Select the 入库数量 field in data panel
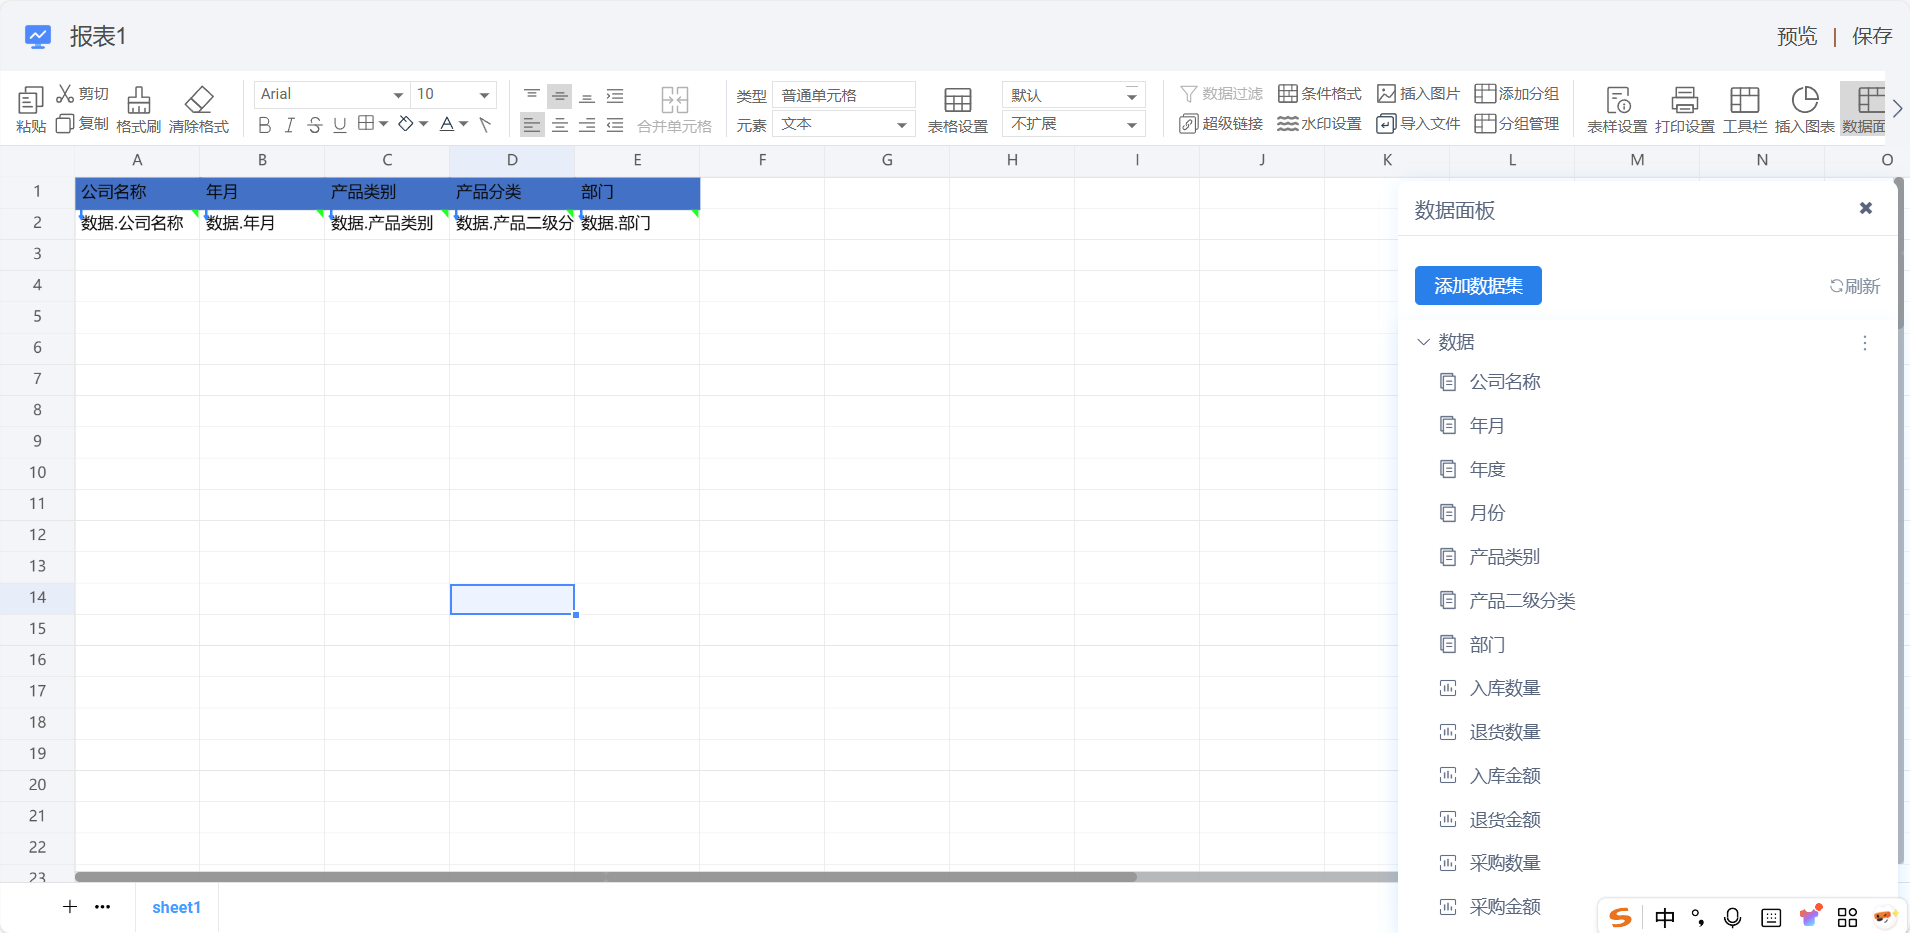Image resolution: width=1910 pixels, height=933 pixels. tap(1504, 688)
